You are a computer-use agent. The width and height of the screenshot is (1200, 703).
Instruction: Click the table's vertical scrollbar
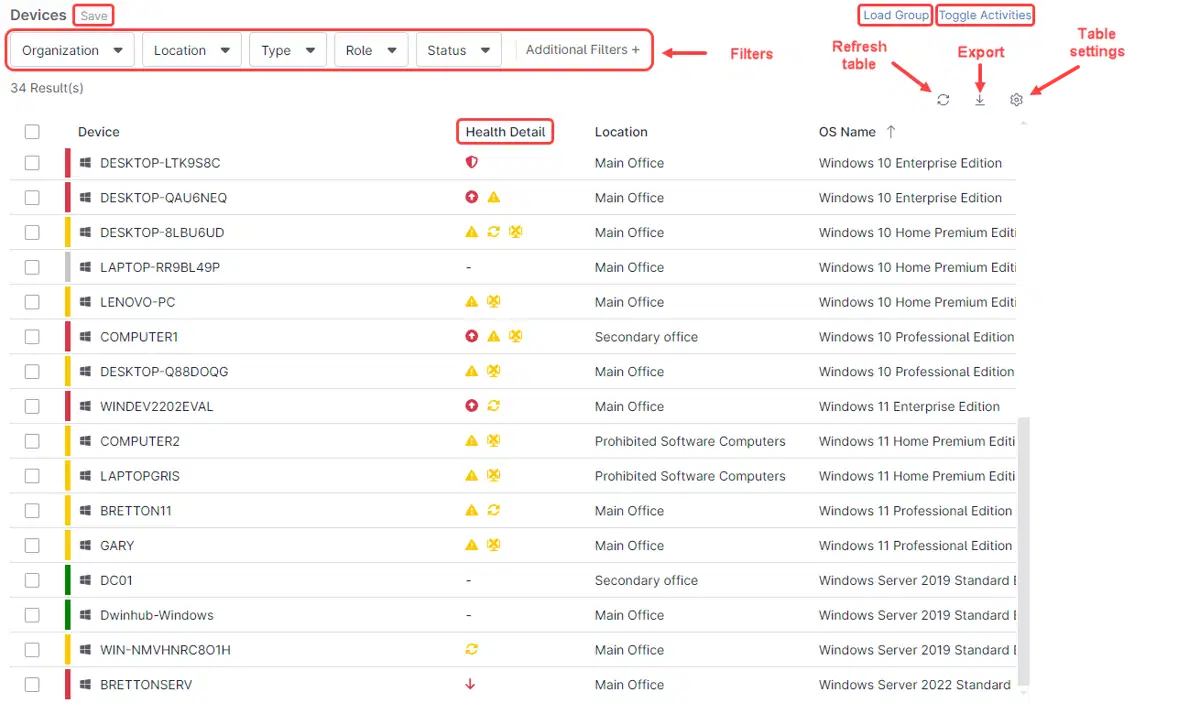click(1024, 554)
